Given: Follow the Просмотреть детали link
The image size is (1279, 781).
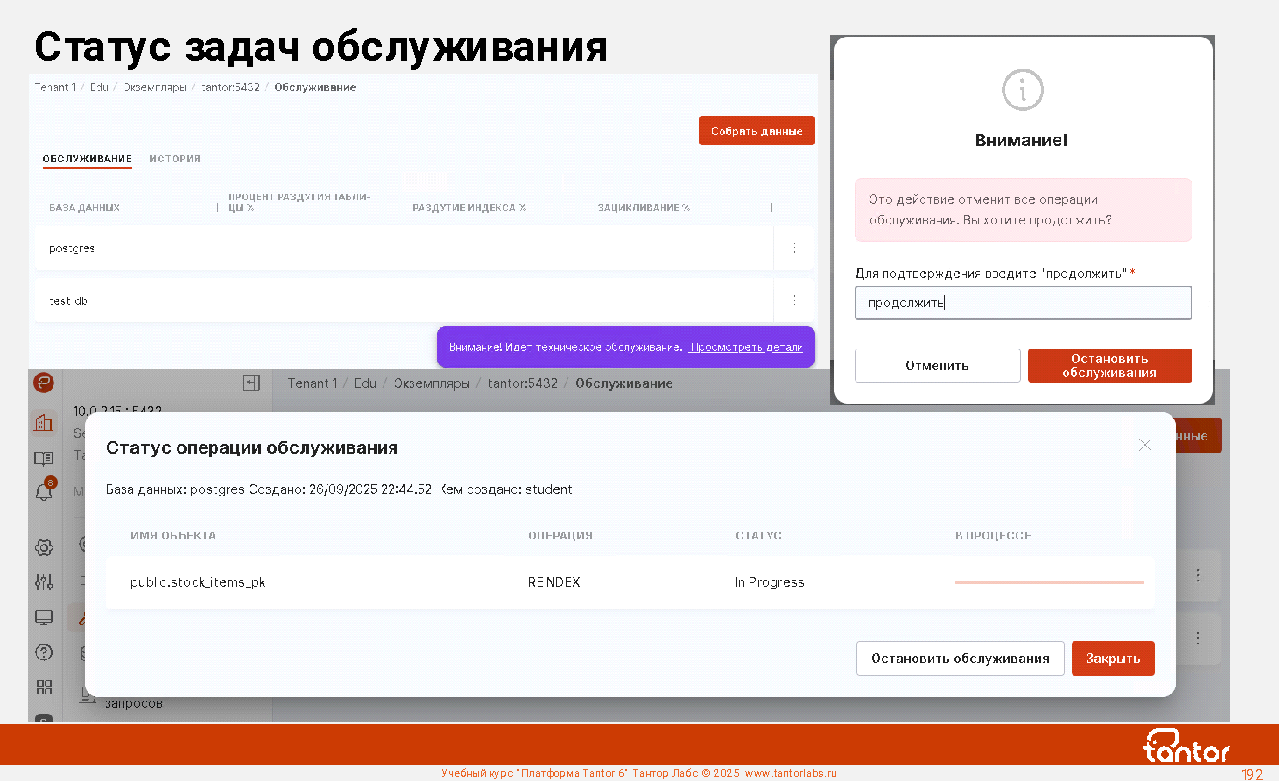Looking at the screenshot, I should pos(745,347).
